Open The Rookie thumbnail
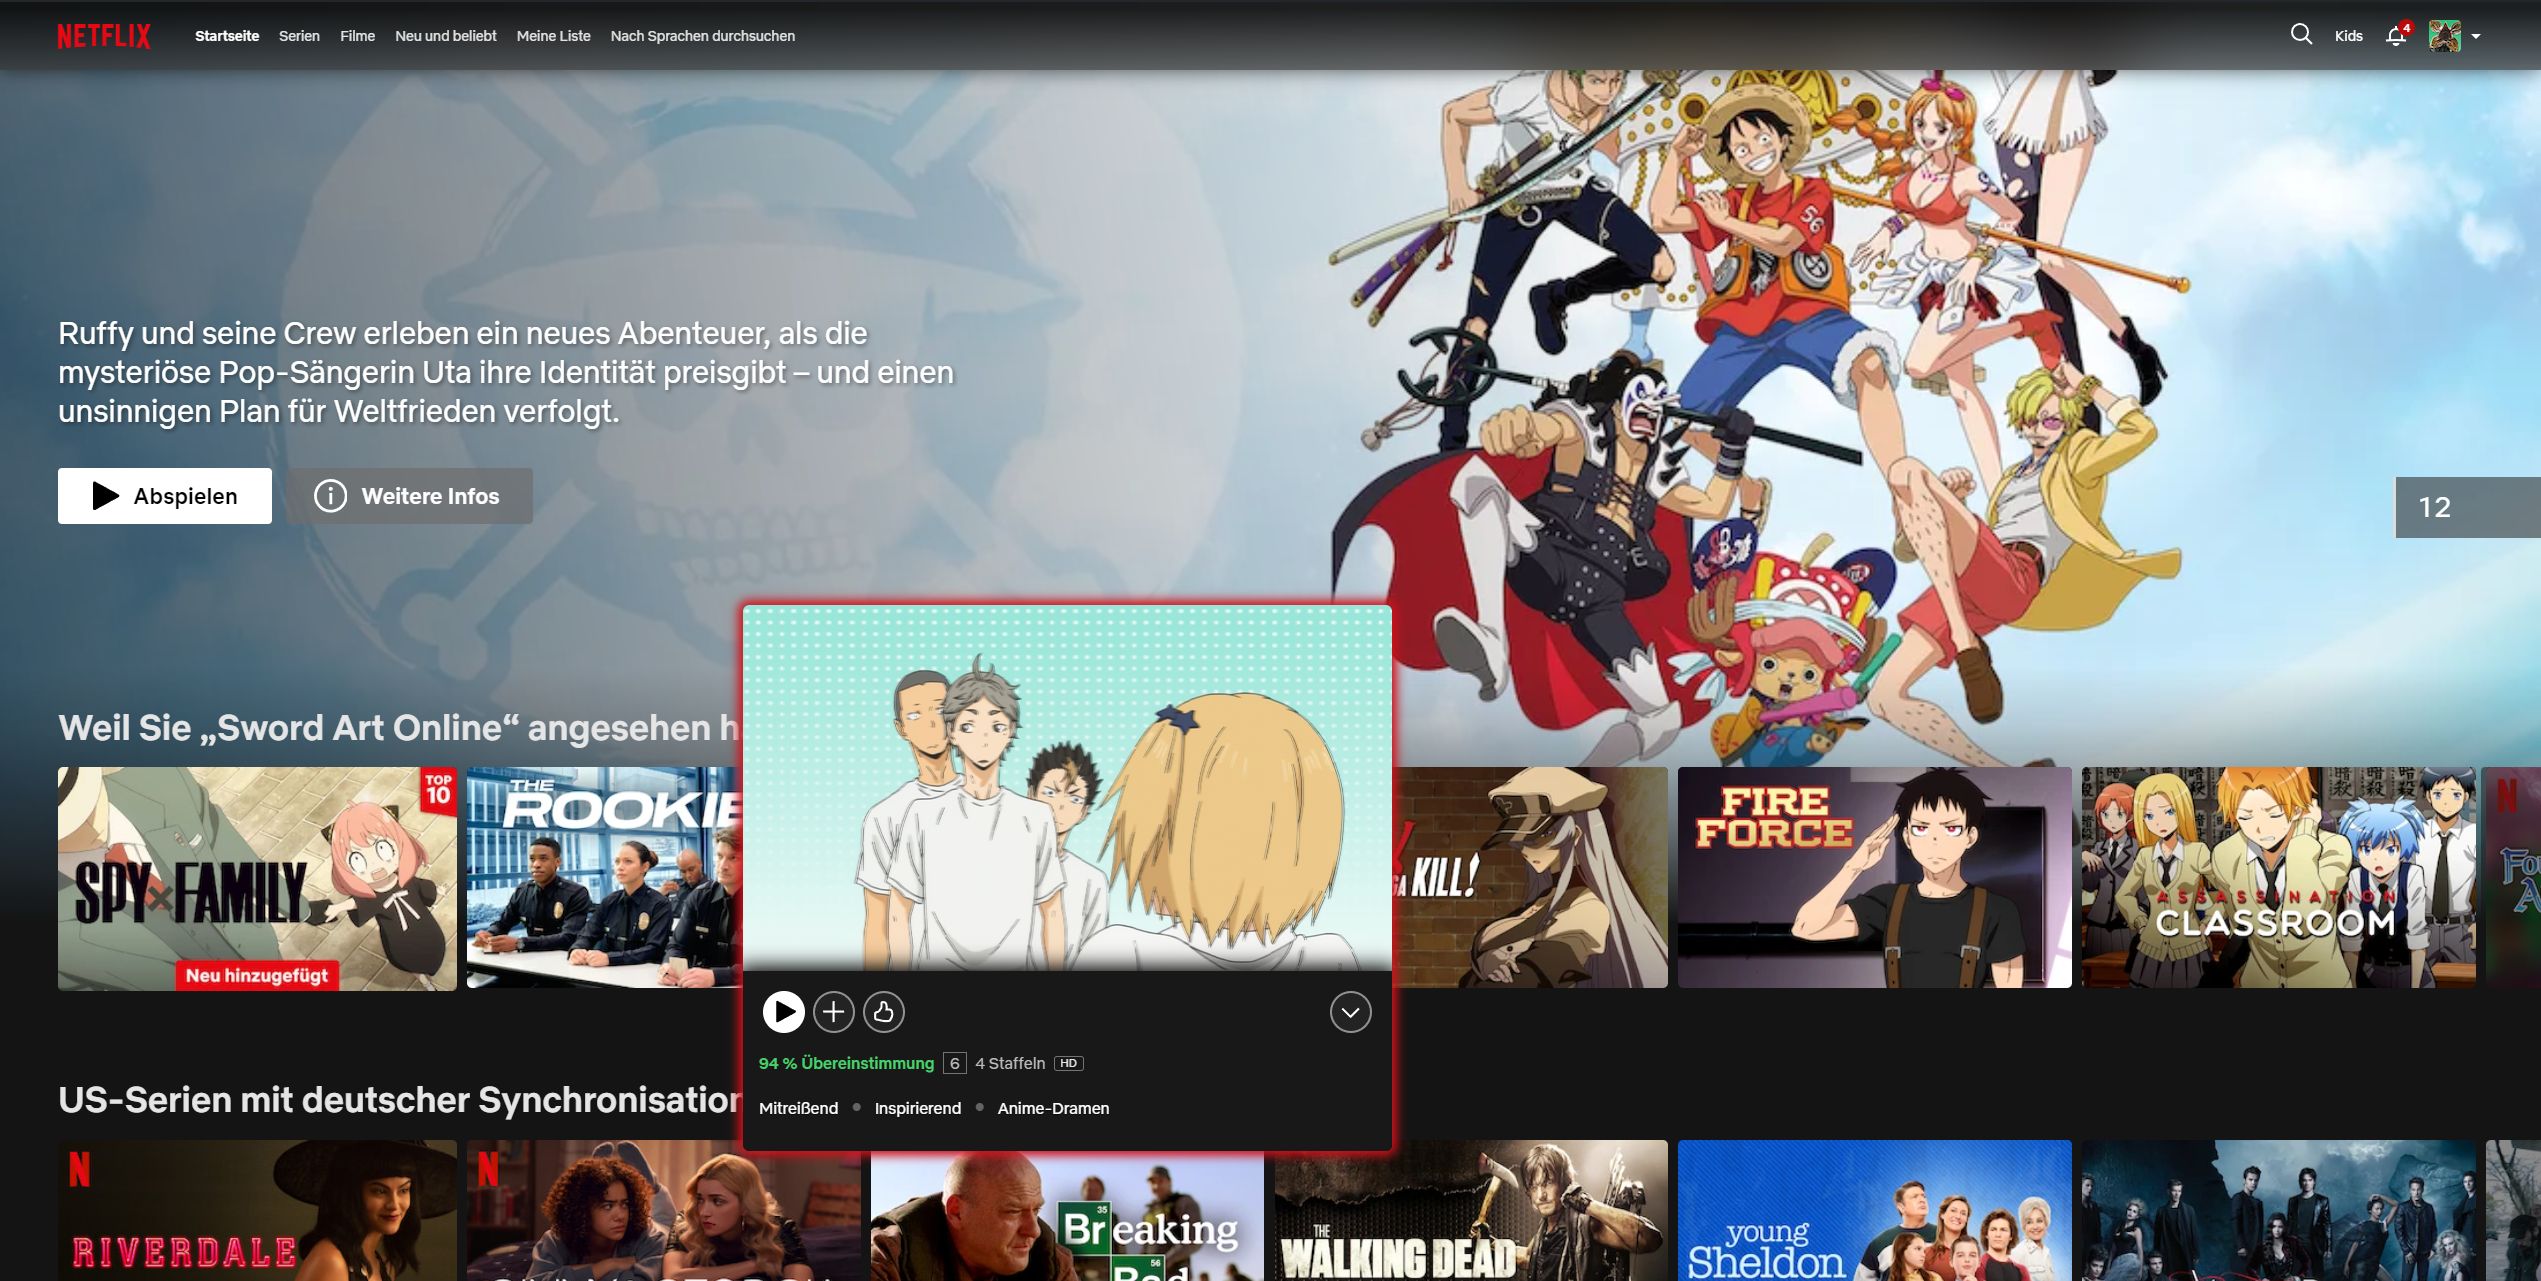 (604, 878)
